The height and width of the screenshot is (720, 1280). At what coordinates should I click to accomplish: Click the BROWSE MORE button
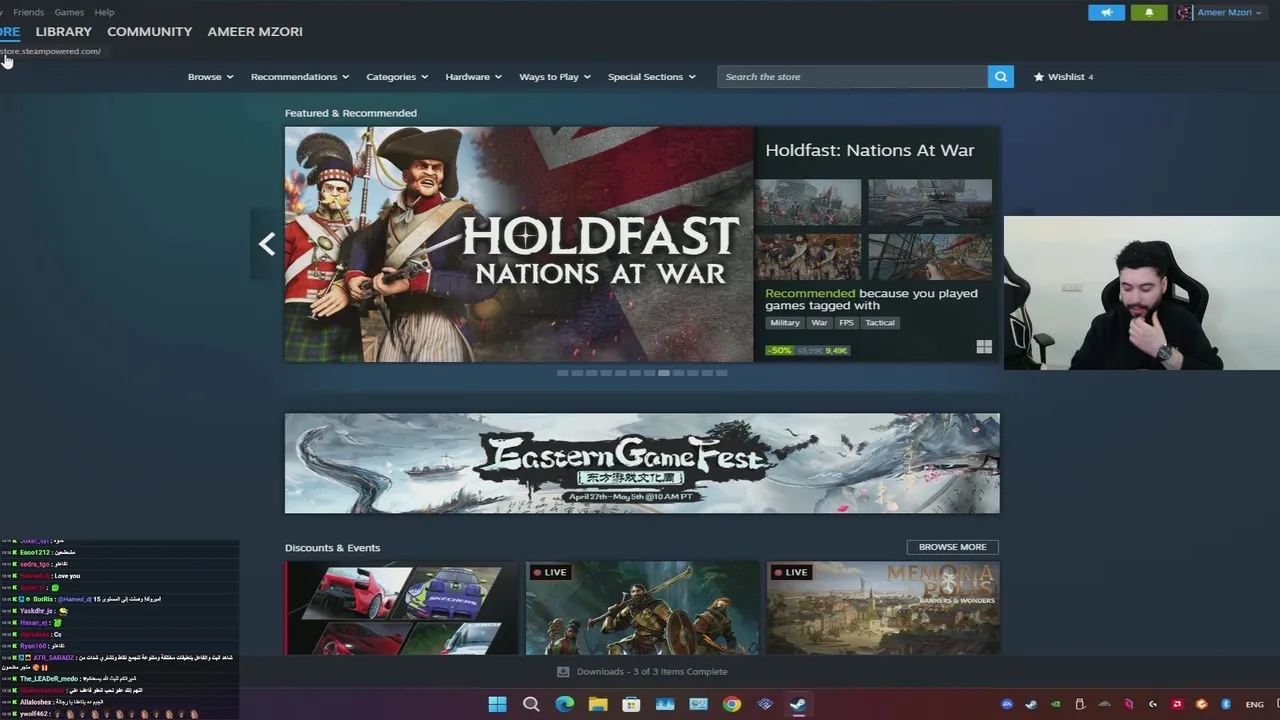[952, 547]
